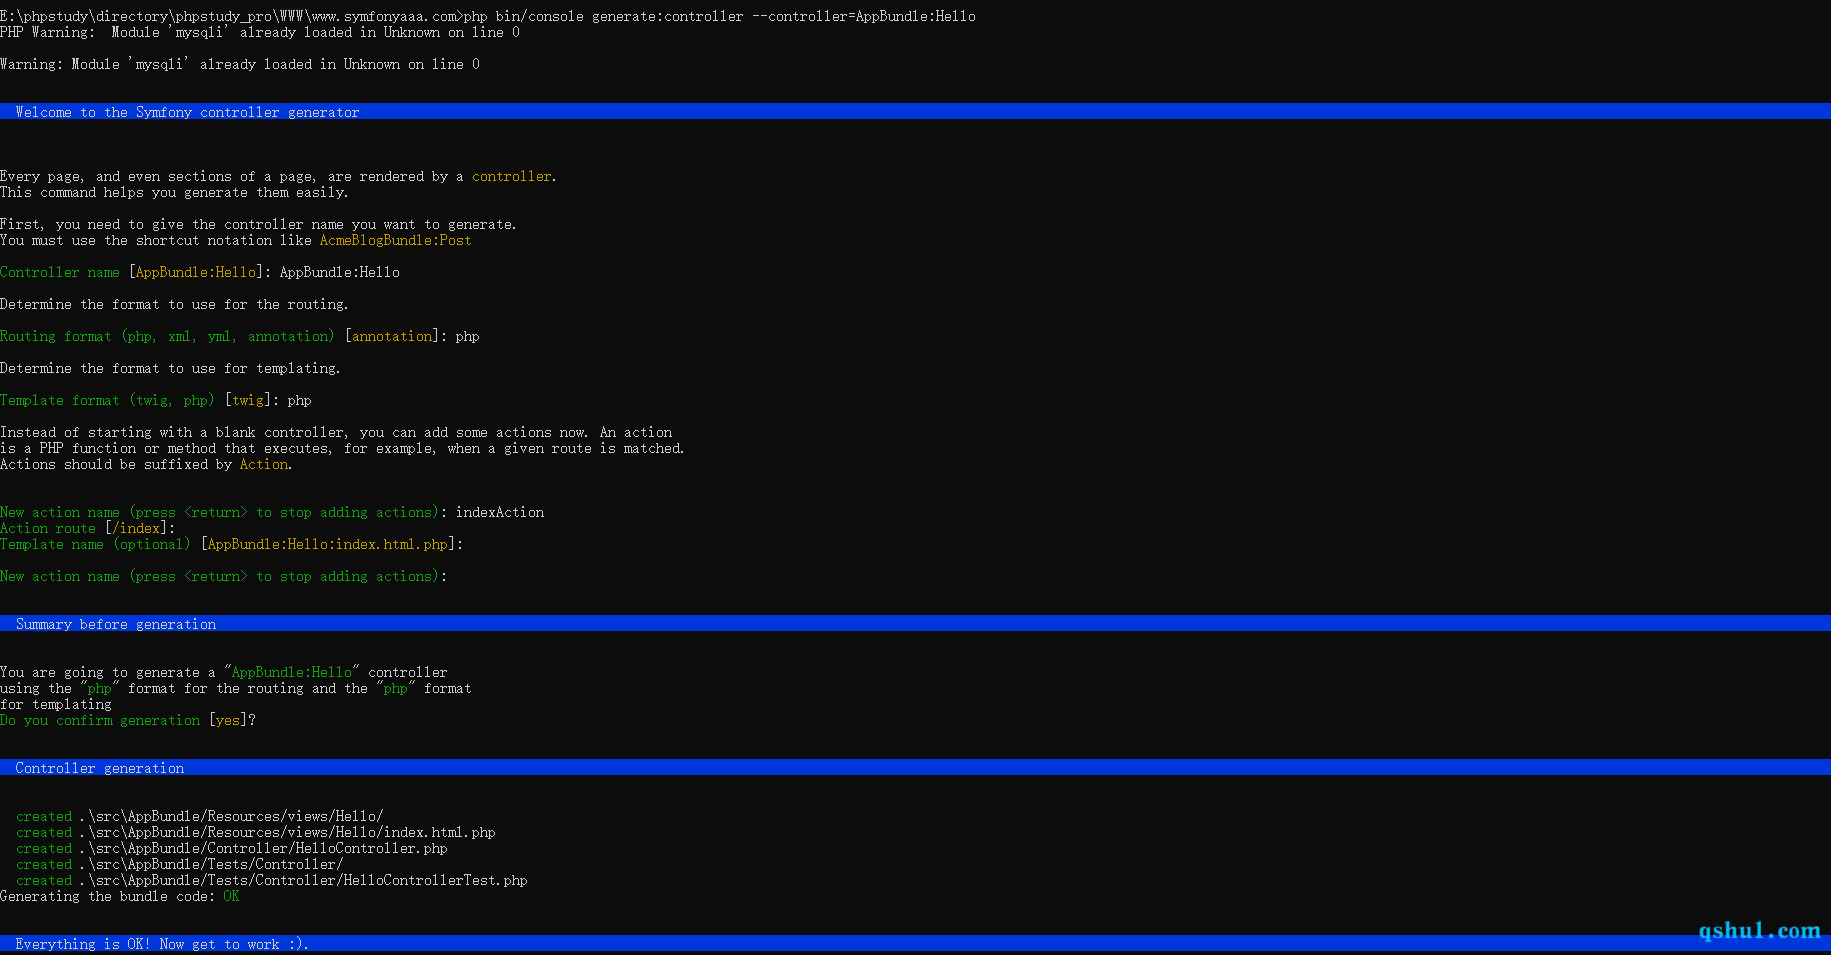Click the 'Everything is OK! Now get to work' banner

[x=915, y=944]
